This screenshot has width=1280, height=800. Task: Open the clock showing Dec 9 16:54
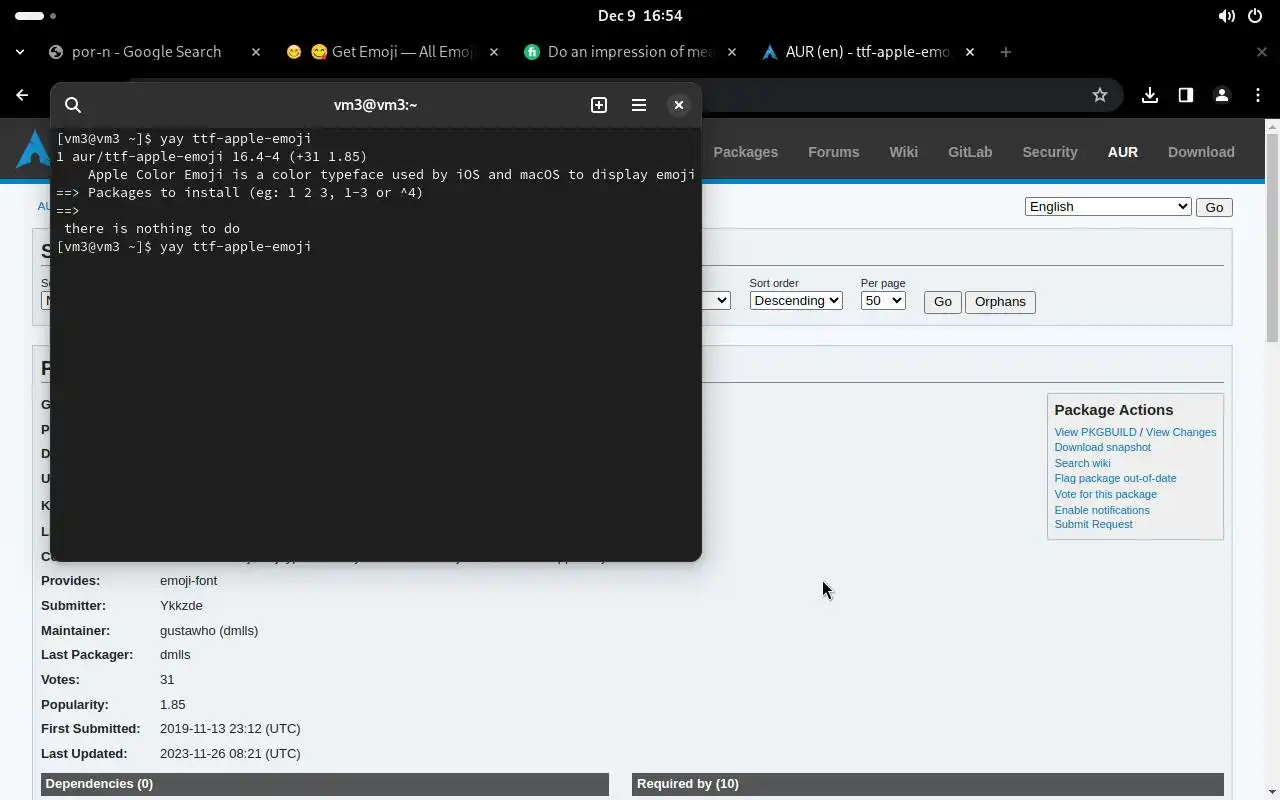tap(640, 16)
